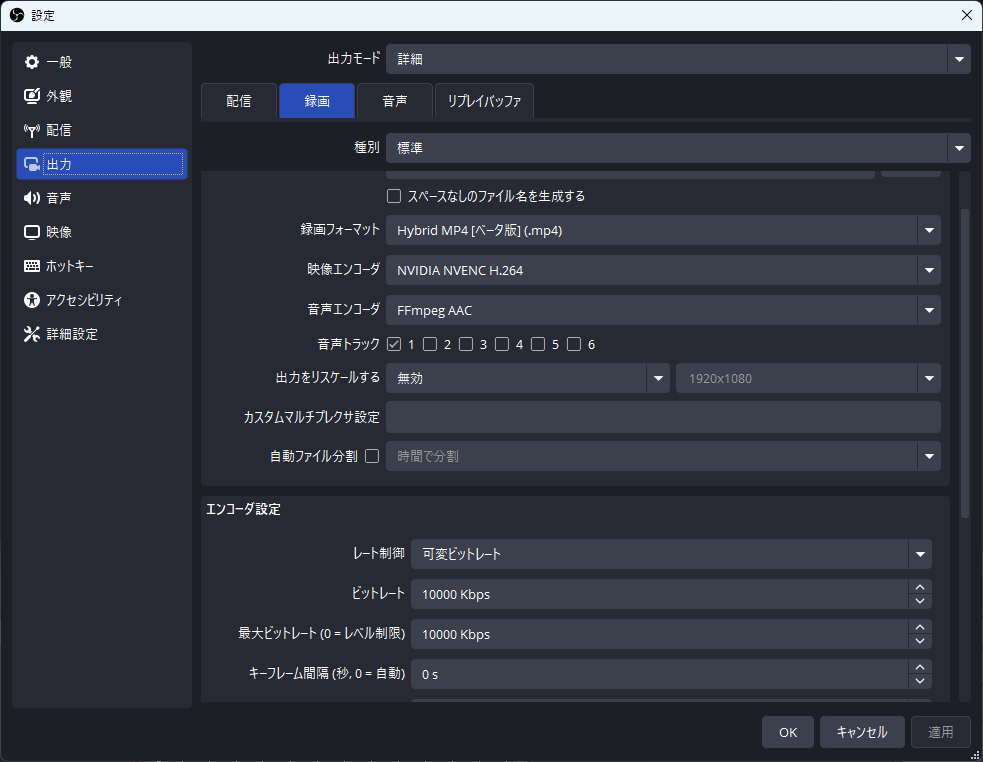The image size is (983, 762).
Task: Click the monitor icon beside 映像
Action: pyautogui.click(x=31, y=232)
